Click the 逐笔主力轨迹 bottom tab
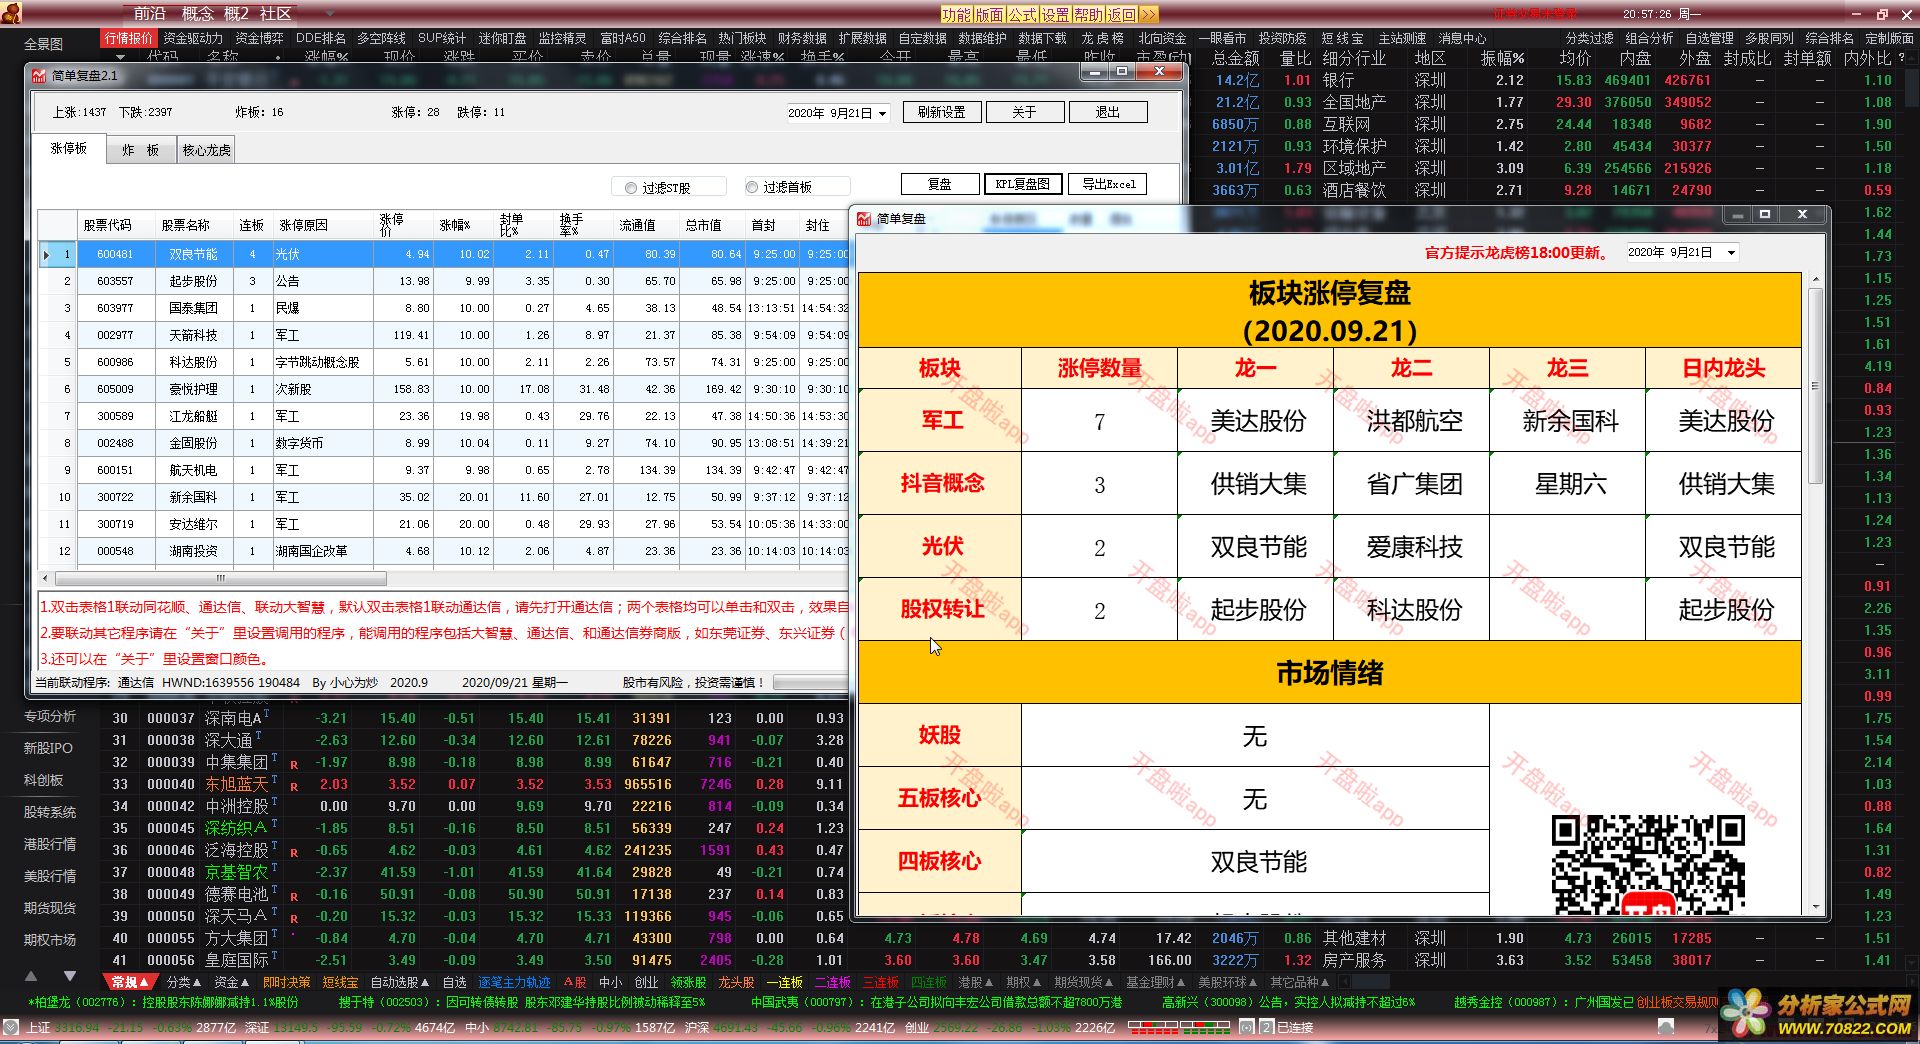The height and width of the screenshot is (1044, 1920). [514, 982]
